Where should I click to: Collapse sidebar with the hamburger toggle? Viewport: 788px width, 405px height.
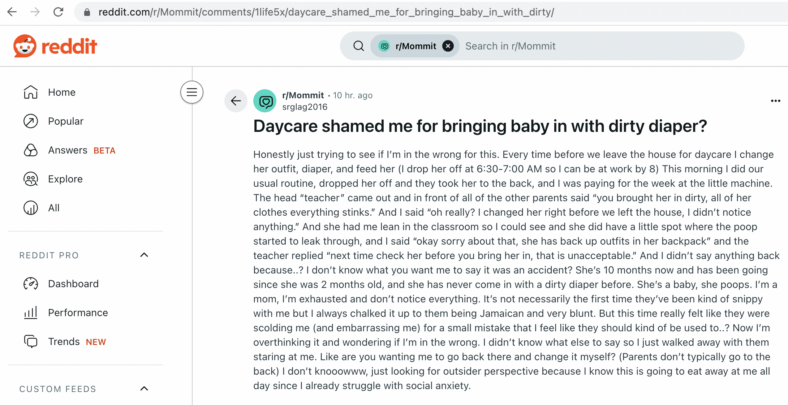pos(191,92)
